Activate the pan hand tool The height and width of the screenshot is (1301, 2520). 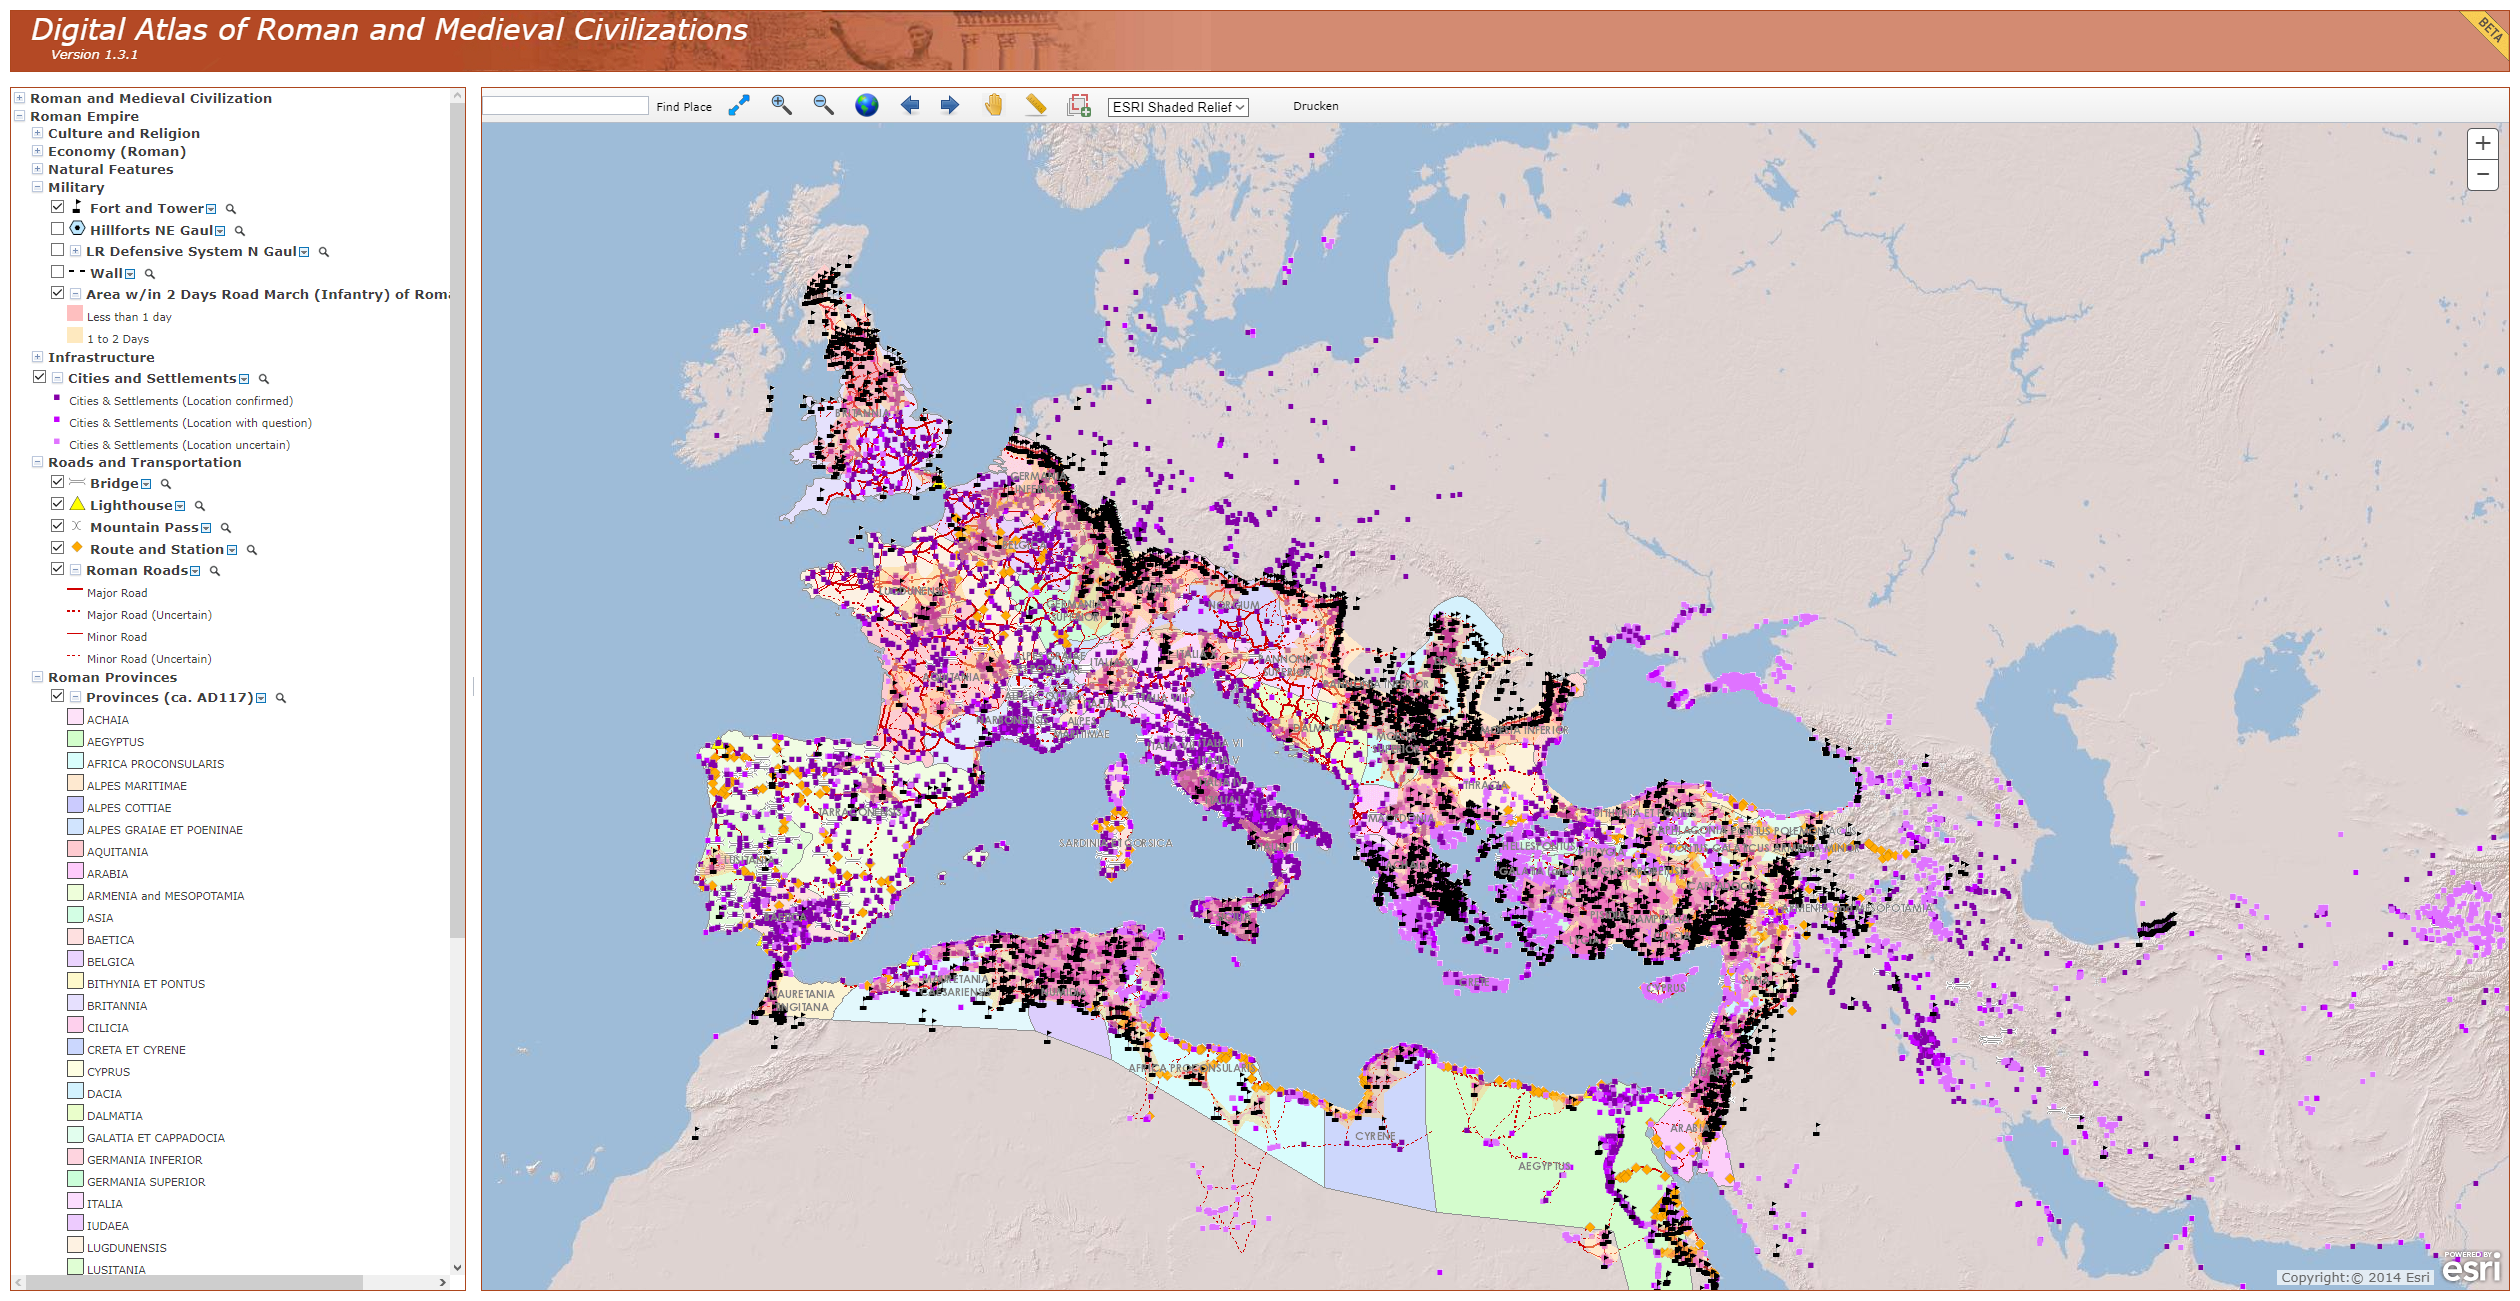[993, 105]
